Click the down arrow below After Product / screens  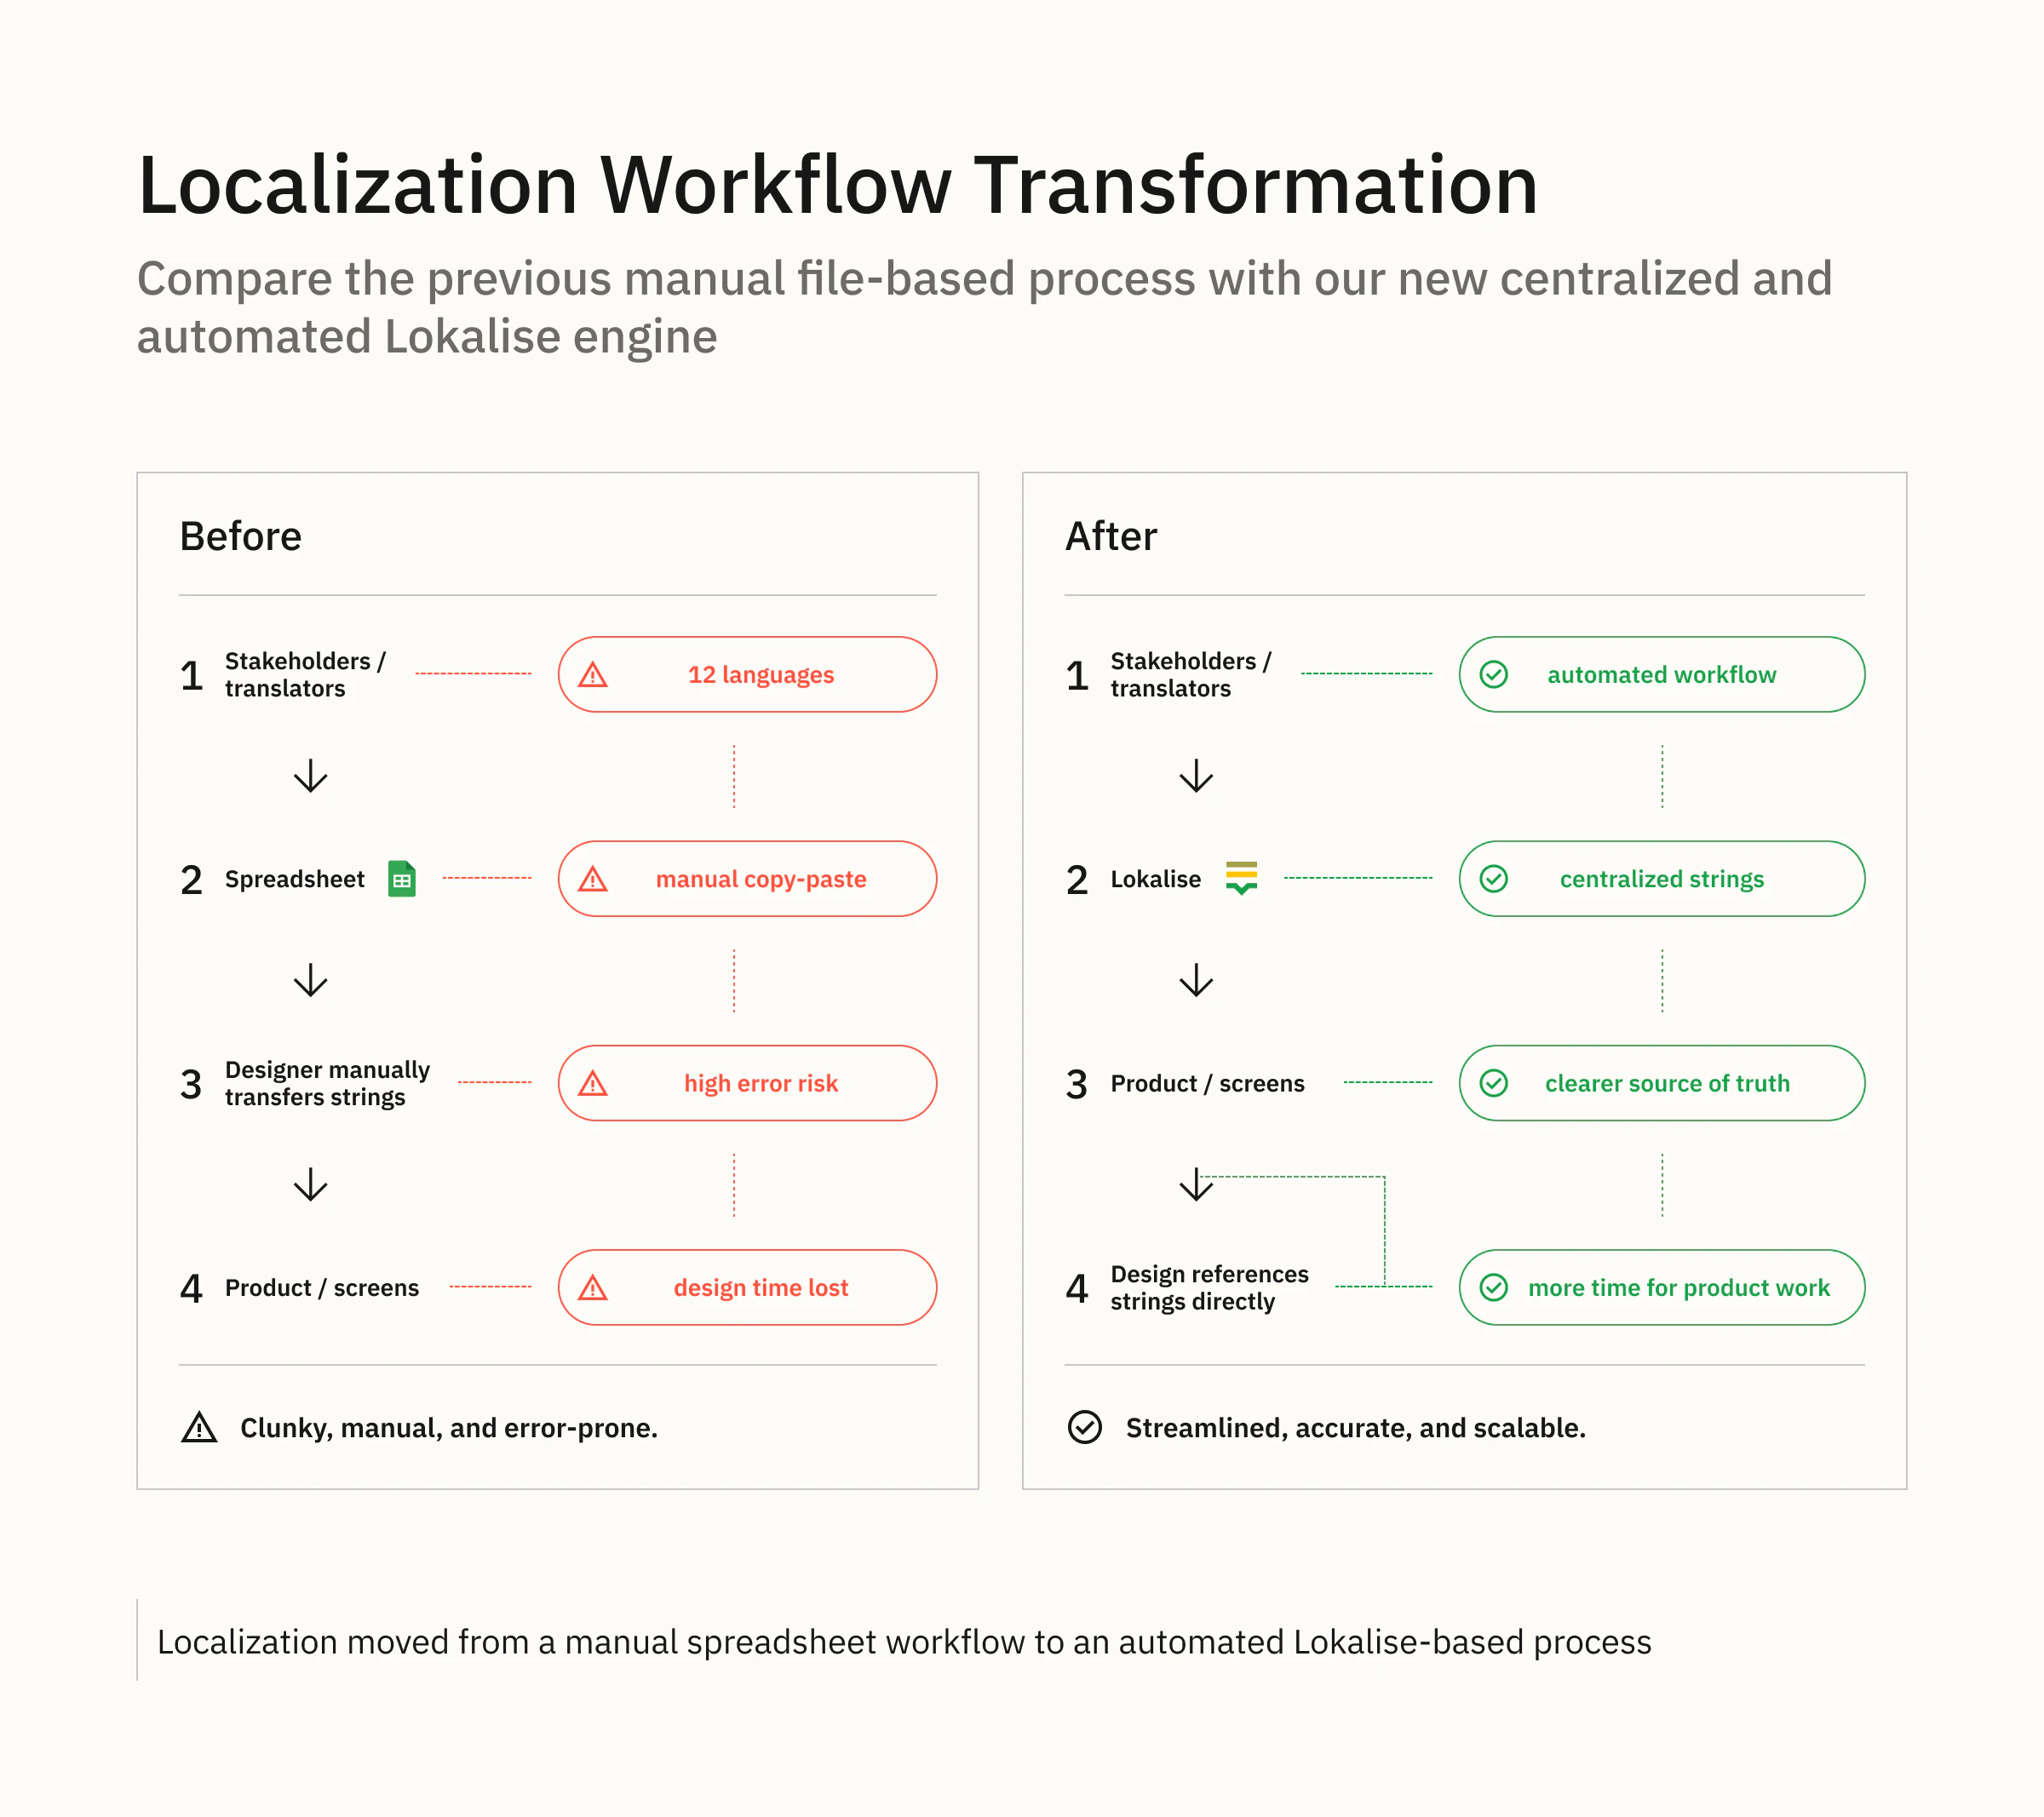(x=1196, y=1184)
